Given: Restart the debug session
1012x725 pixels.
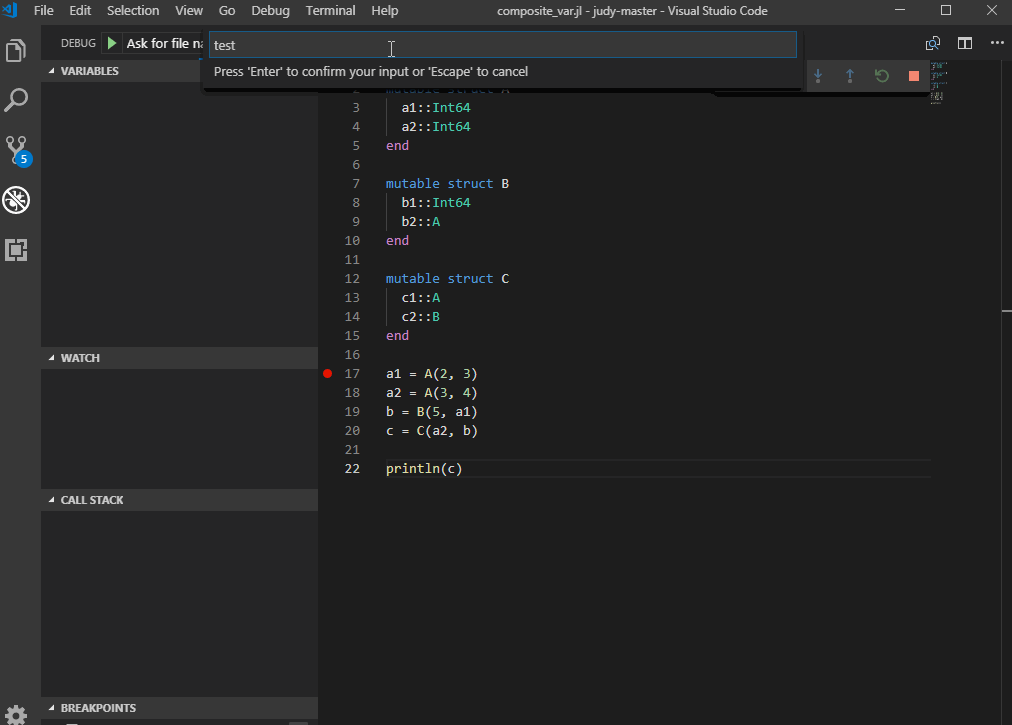Looking at the screenshot, I should [882, 76].
